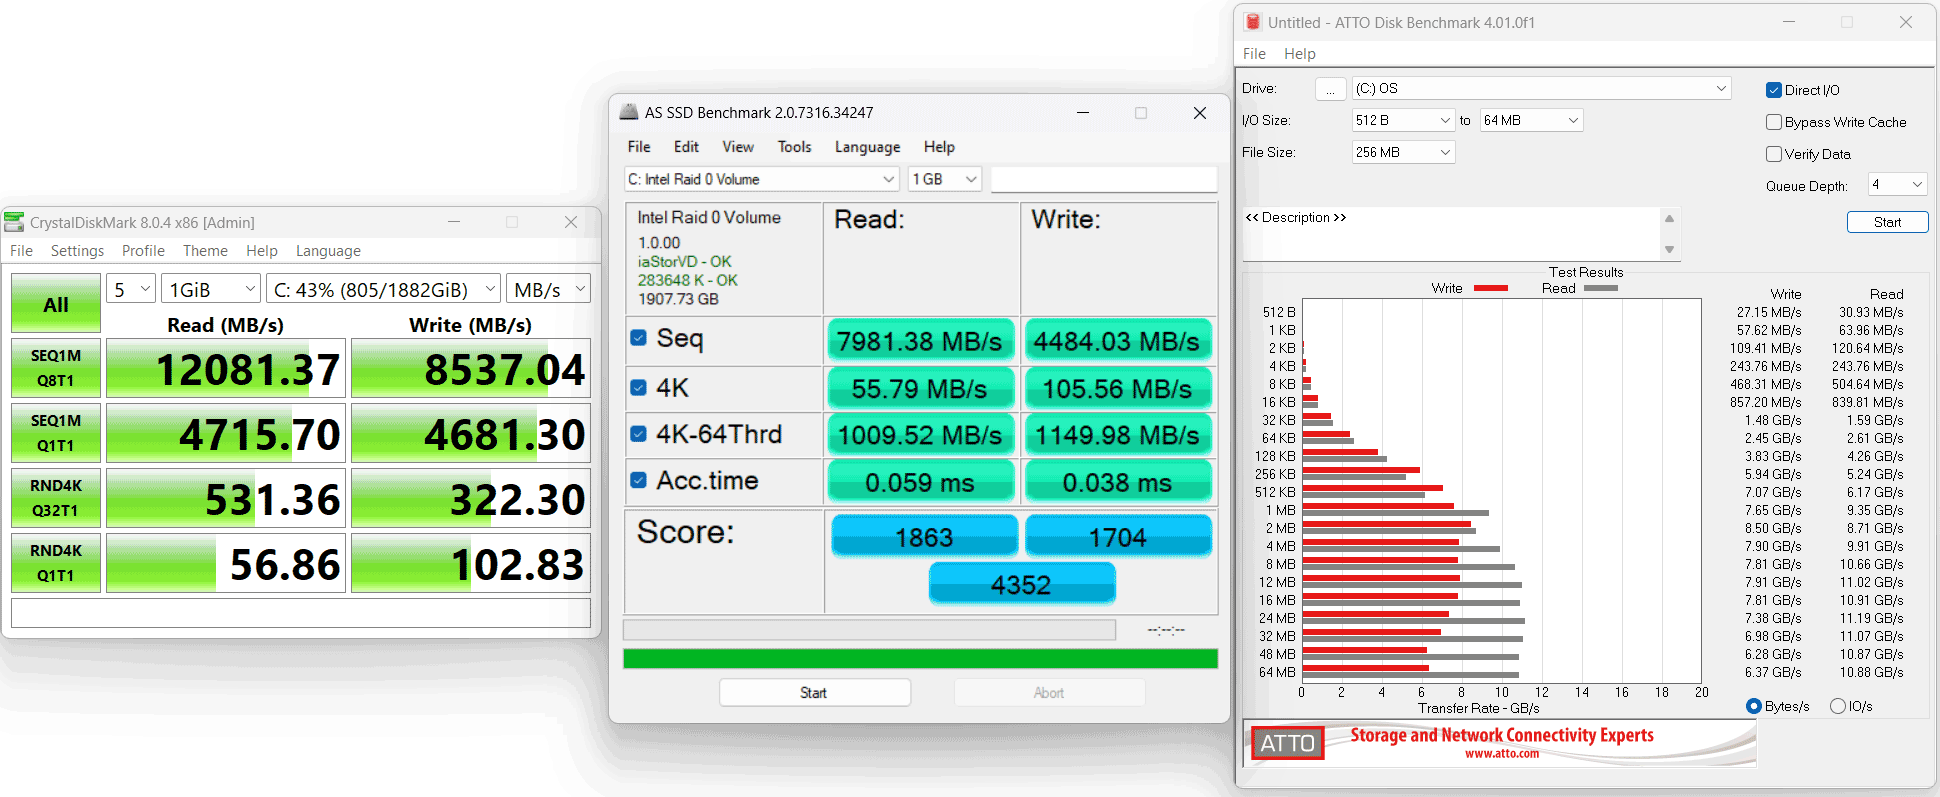This screenshot has width=1940, height=797.
Task: Run the RND4K Q32T1 test
Action: click(x=56, y=498)
